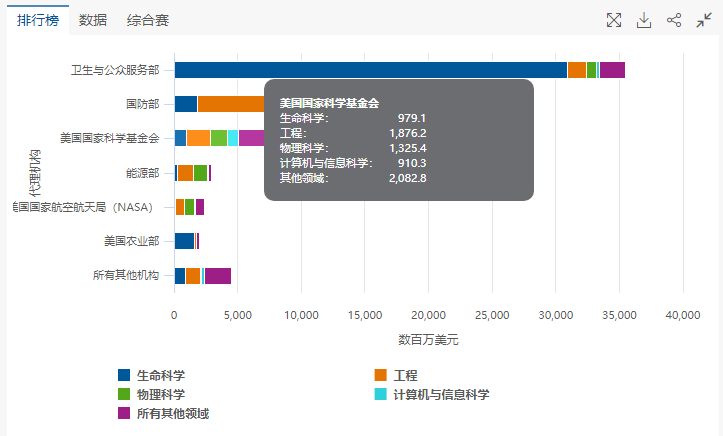Select the 综合赛 tab
Image resolution: width=723 pixels, height=436 pixels.
click(148, 20)
